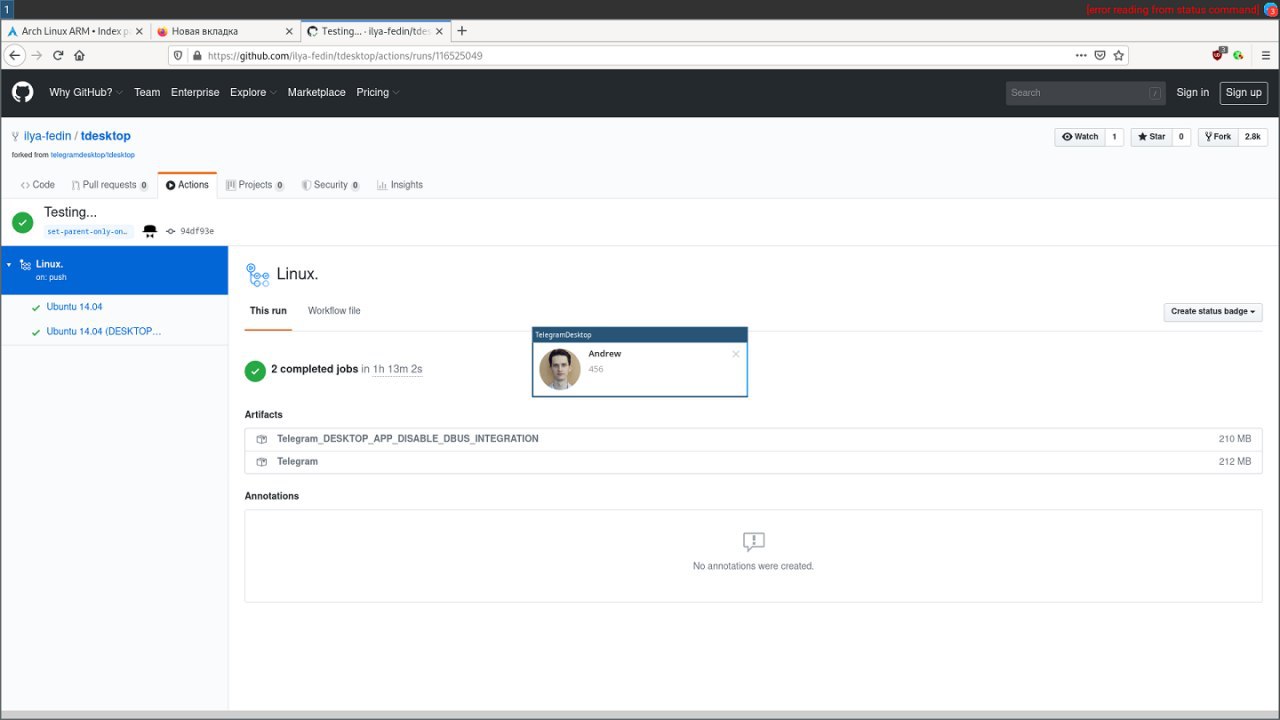
Task: Click the author avatar beside the branch label
Action: (150, 231)
